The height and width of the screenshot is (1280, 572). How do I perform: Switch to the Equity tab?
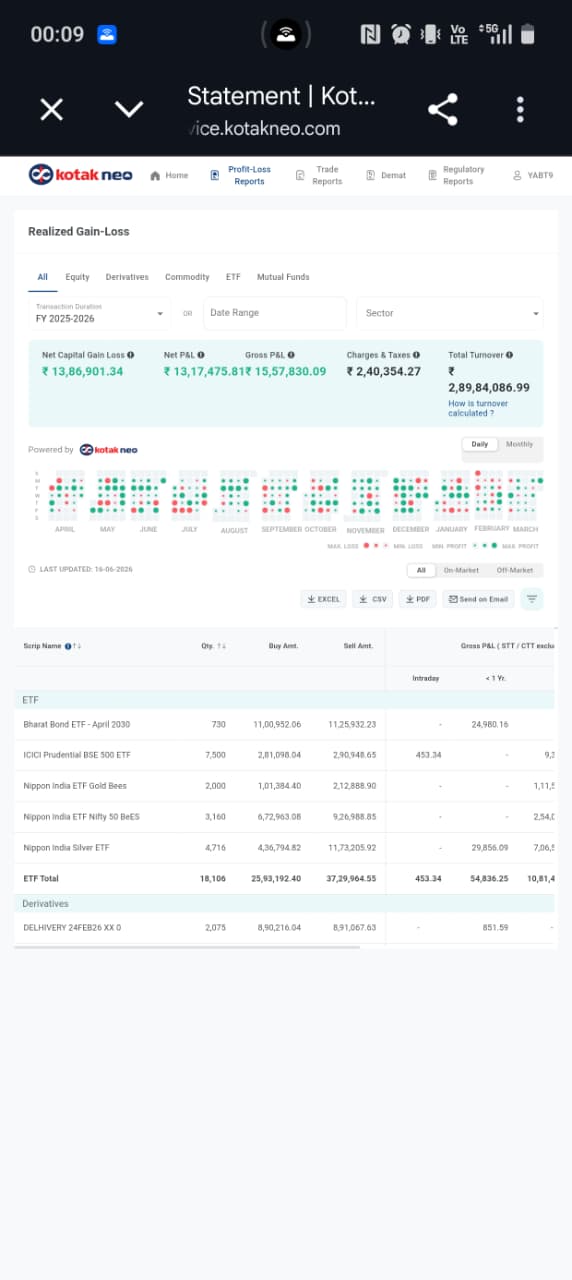pos(77,277)
